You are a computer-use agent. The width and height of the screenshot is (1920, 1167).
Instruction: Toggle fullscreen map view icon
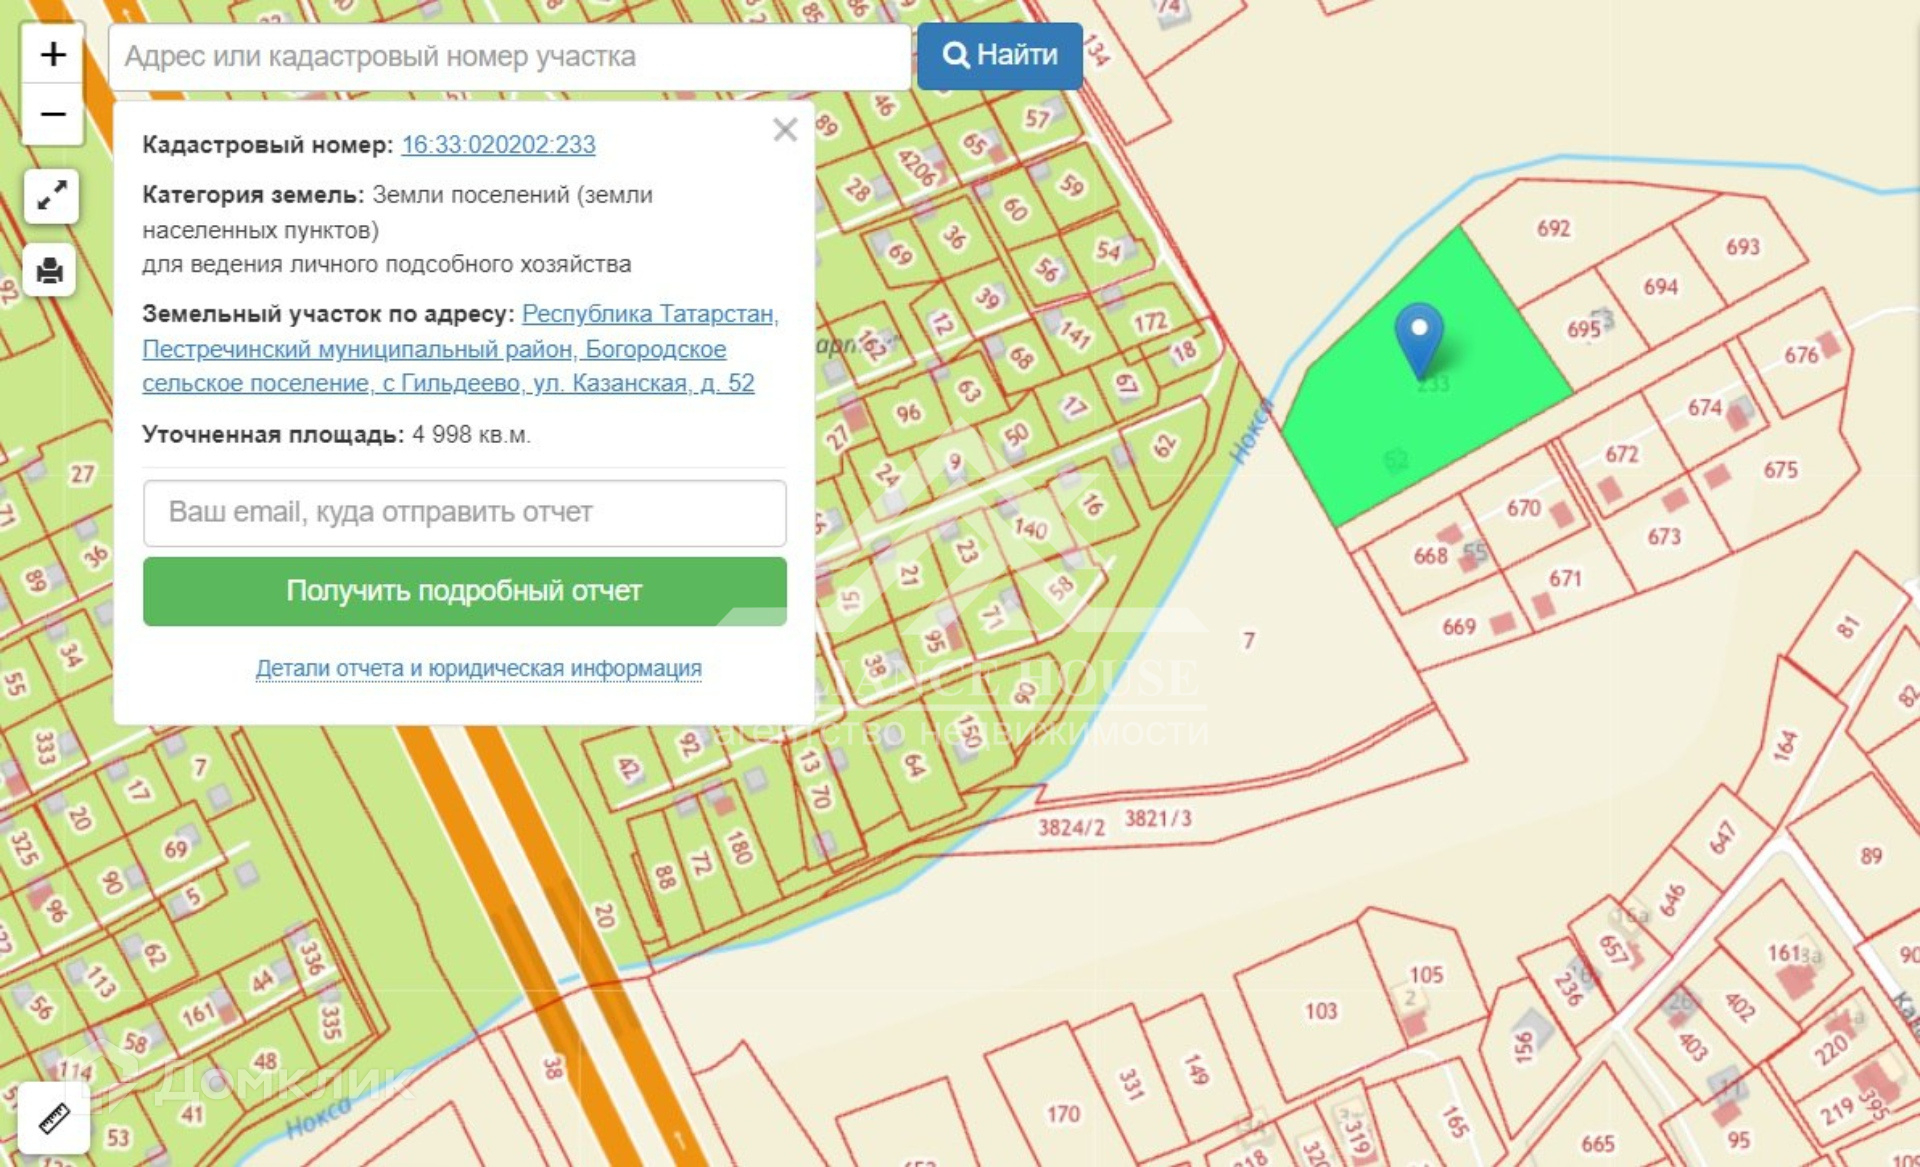pos(51,196)
